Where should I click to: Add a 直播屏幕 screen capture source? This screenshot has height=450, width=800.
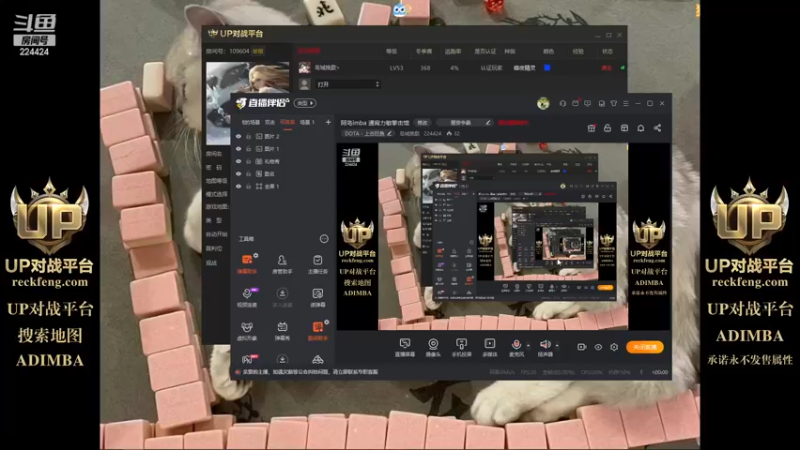[405, 347]
